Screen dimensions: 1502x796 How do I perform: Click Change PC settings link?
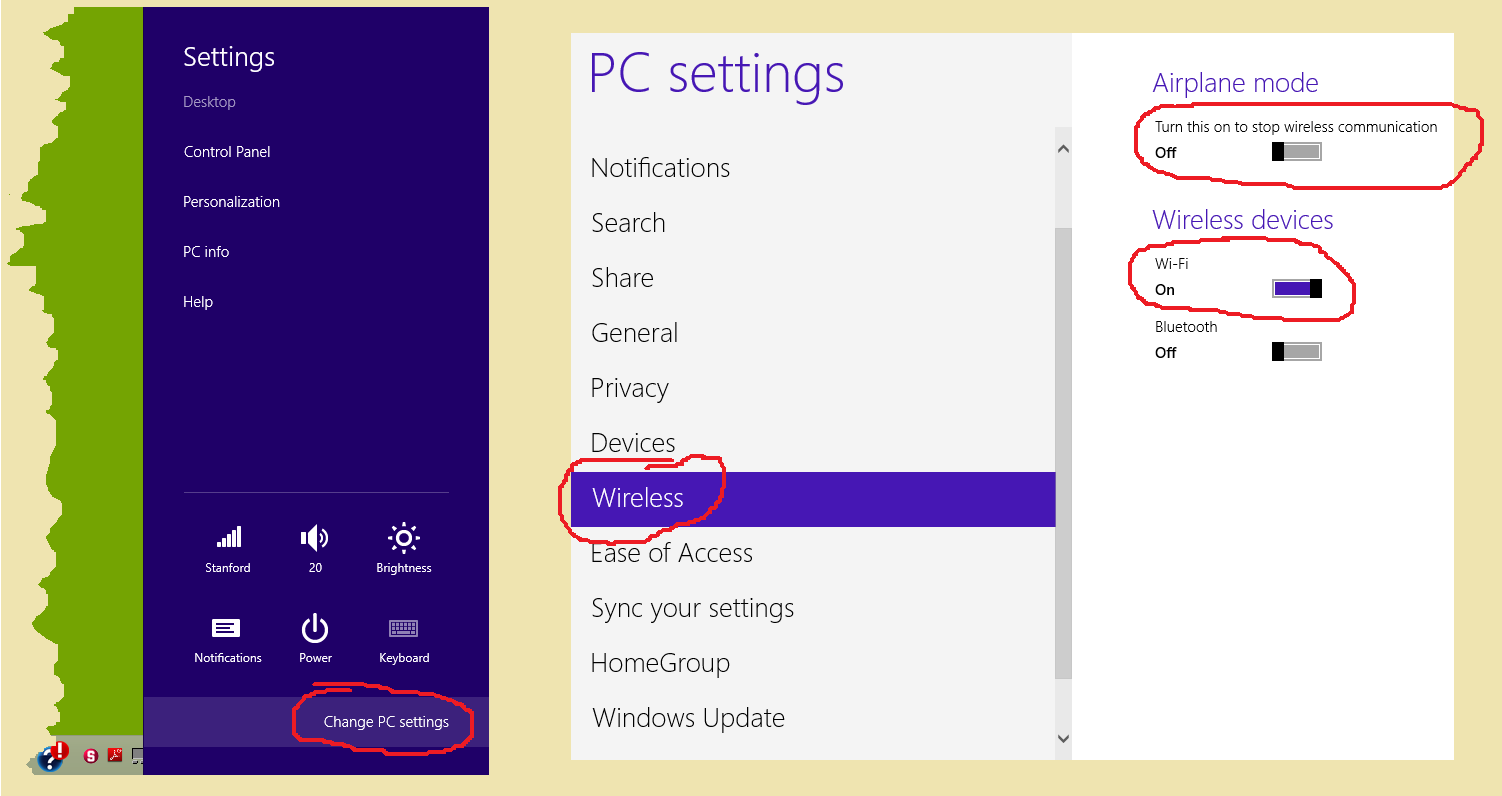tap(386, 722)
